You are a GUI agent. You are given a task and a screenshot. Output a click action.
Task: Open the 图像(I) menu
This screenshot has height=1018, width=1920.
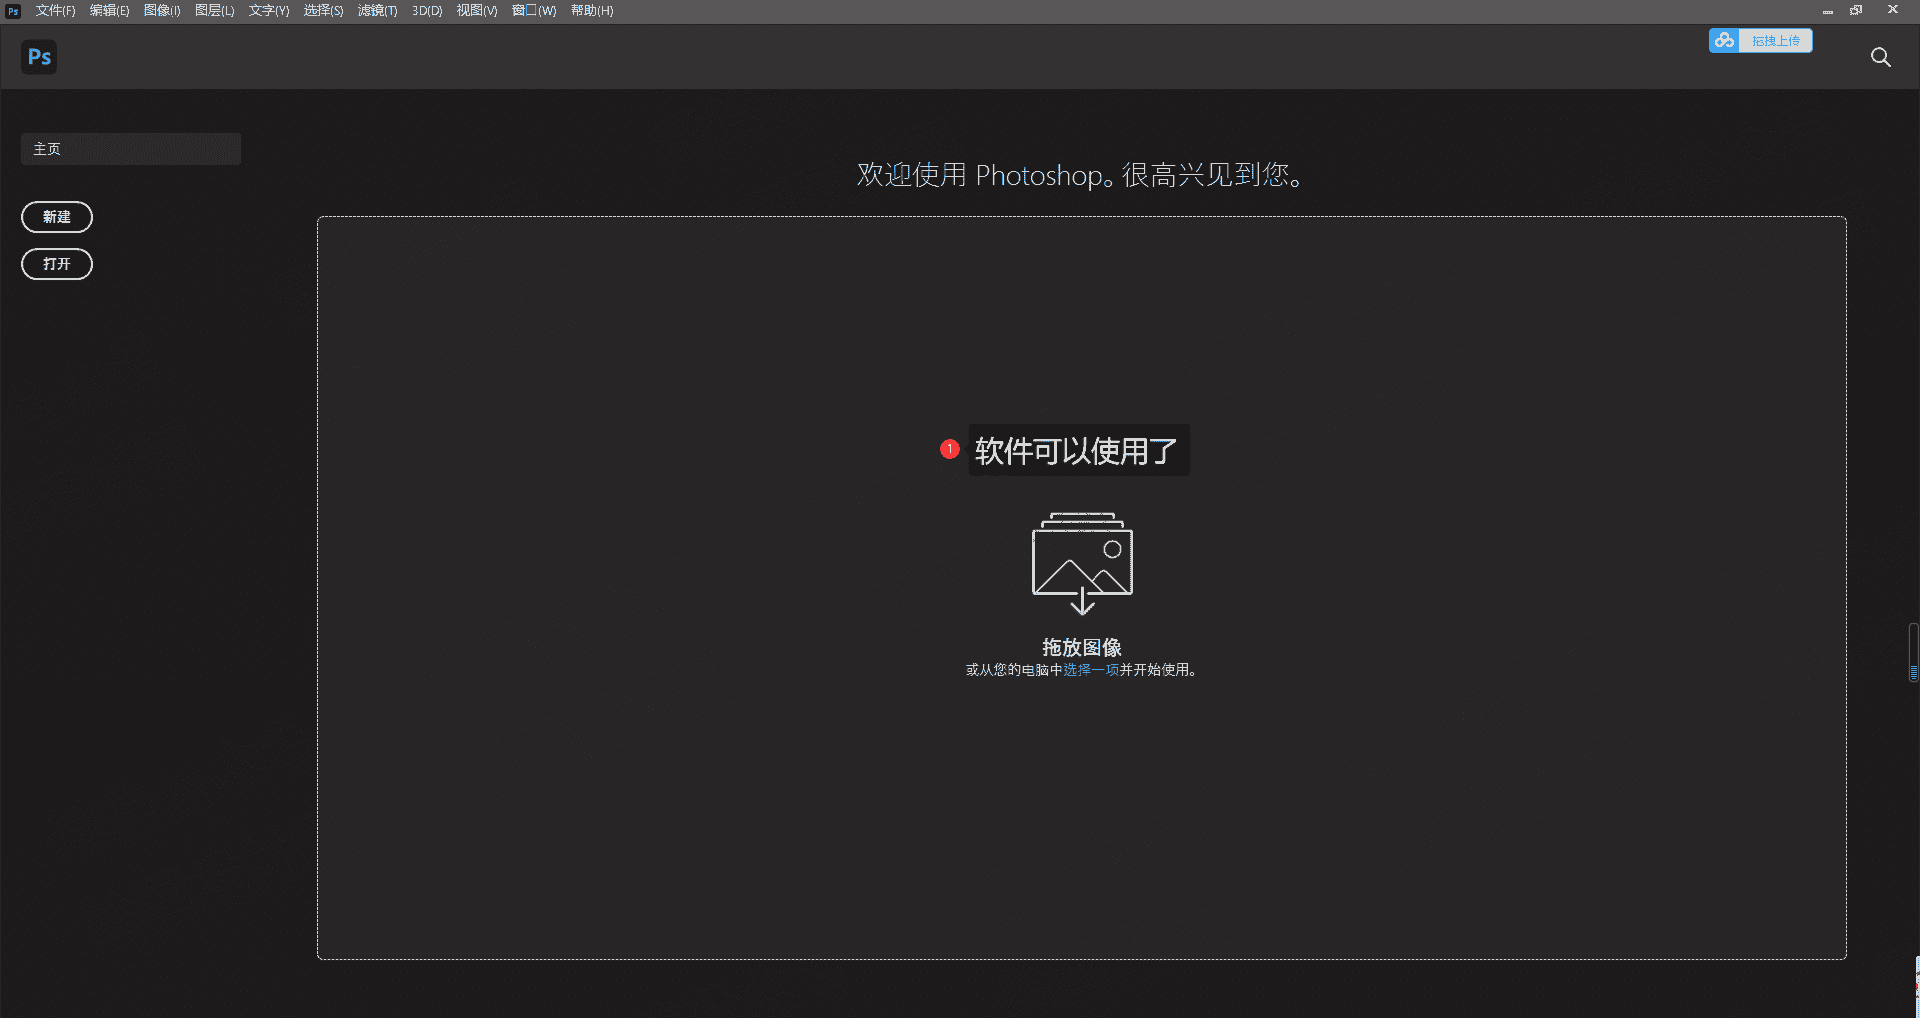click(x=162, y=11)
